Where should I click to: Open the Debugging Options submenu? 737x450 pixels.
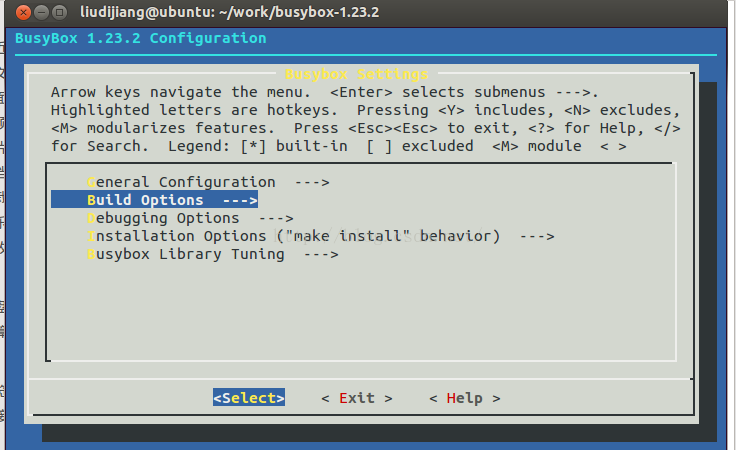click(x=190, y=218)
